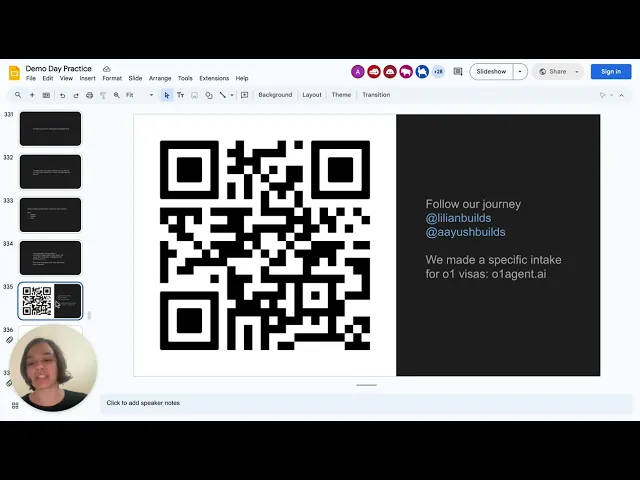This screenshot has height=480, width=640.
Task: Activate the paint format tool
Action: [103, 95]
